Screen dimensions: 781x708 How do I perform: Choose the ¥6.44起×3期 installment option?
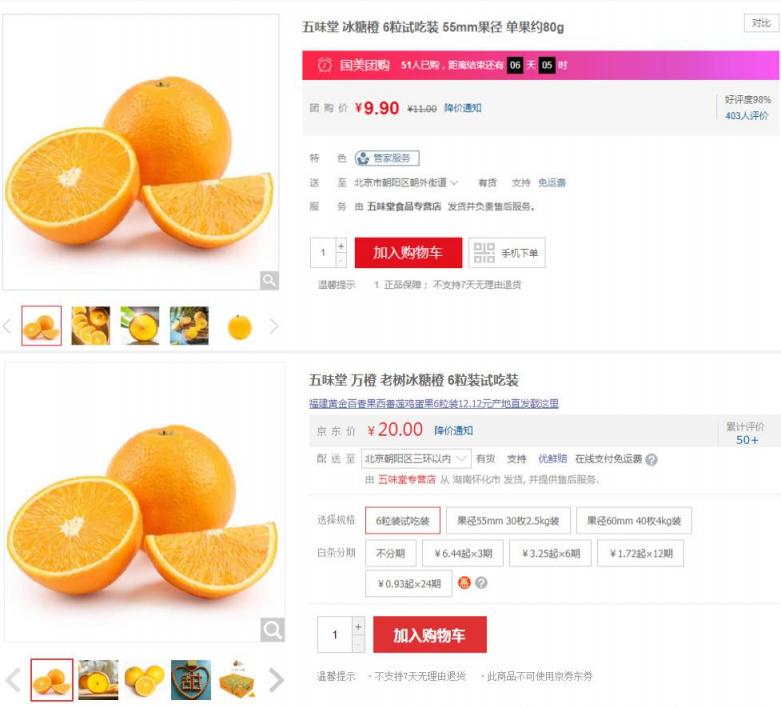[463, 553]
